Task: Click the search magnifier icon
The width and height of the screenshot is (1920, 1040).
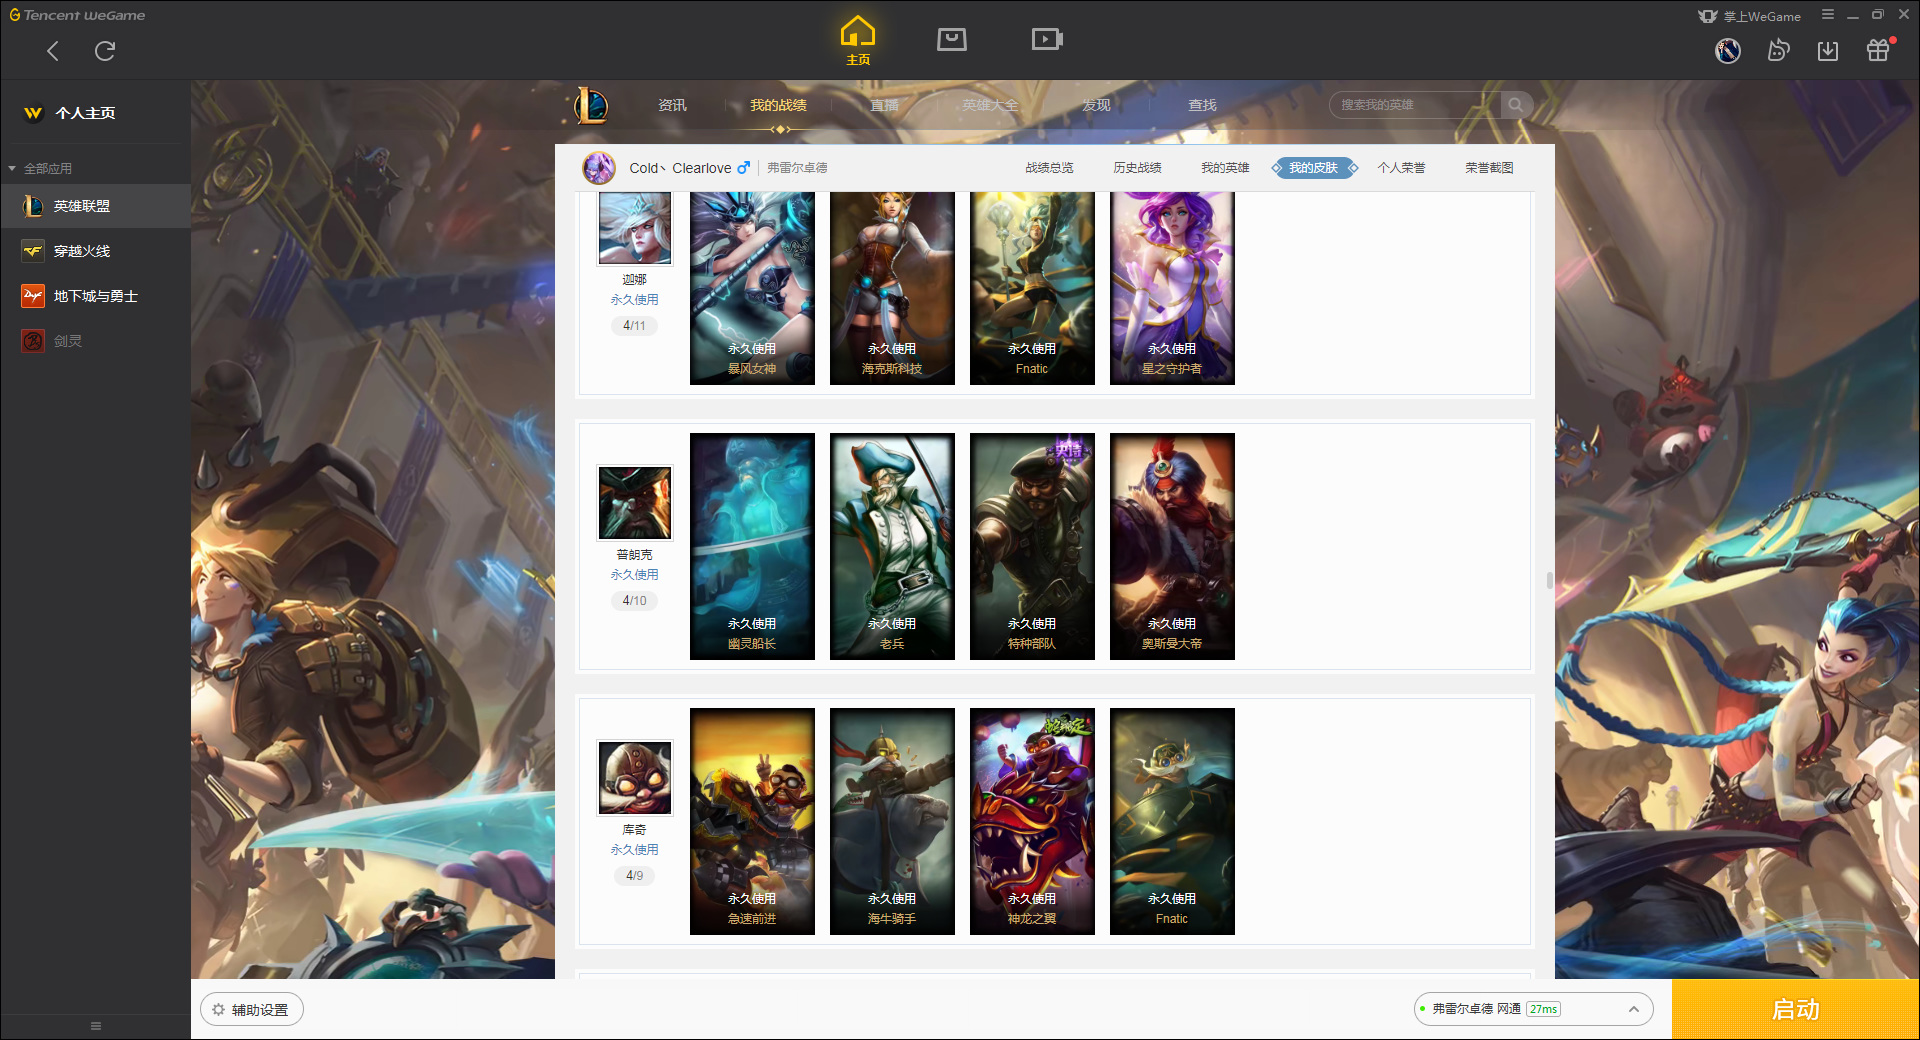Action: [x=1516, y=105]
